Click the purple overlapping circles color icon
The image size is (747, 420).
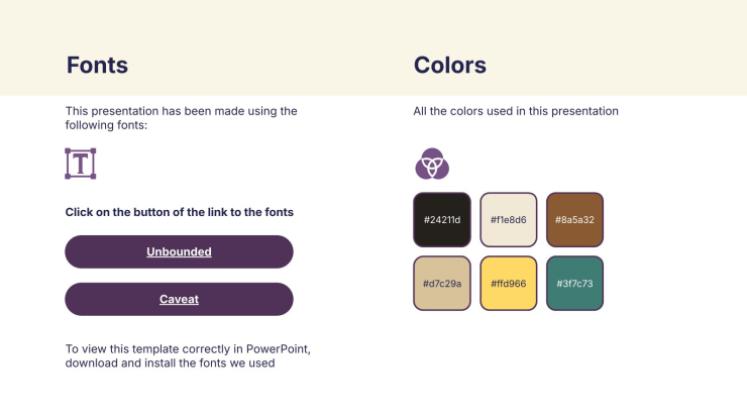pos(432,164)
